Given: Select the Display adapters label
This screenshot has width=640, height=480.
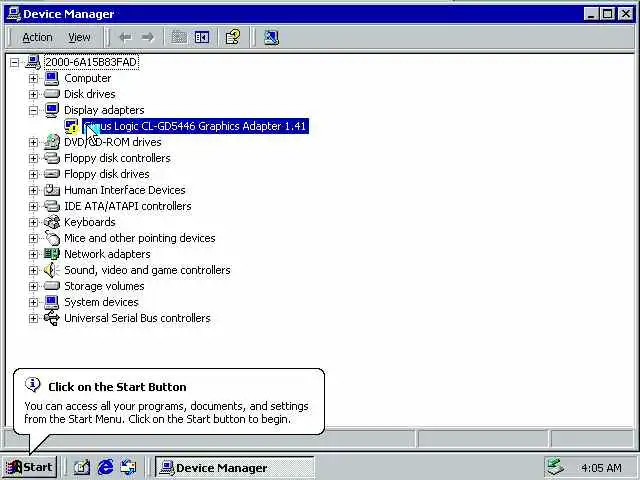Looking at the screenshot, I should point(104,110).
